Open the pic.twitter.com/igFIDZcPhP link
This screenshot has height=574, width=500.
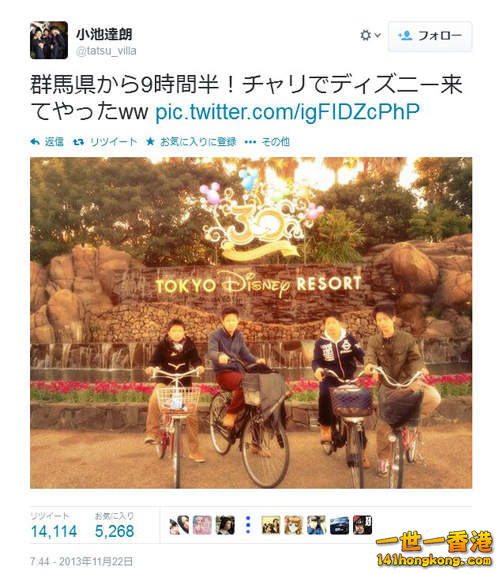(x=287, y=112)
